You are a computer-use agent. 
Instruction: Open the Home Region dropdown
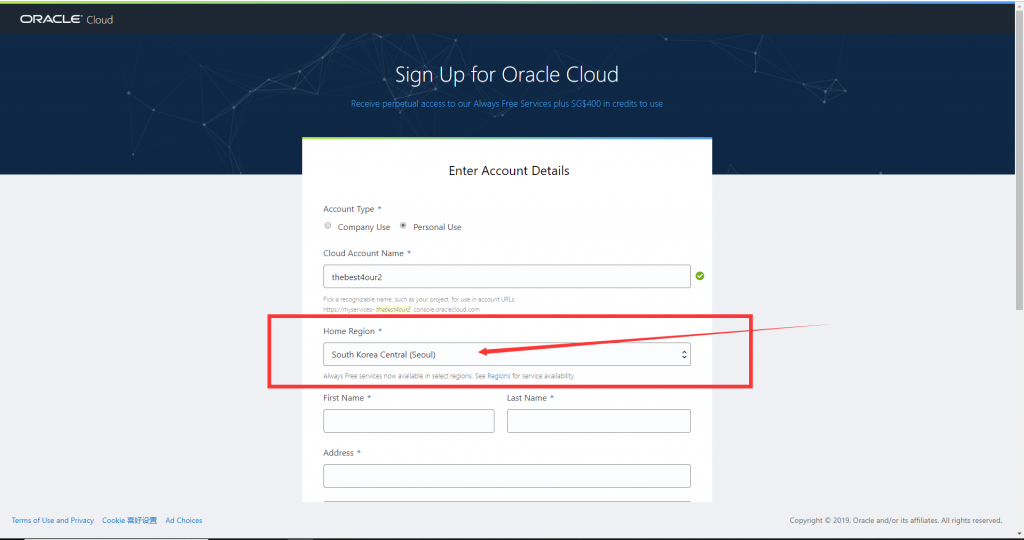[506, 354]
